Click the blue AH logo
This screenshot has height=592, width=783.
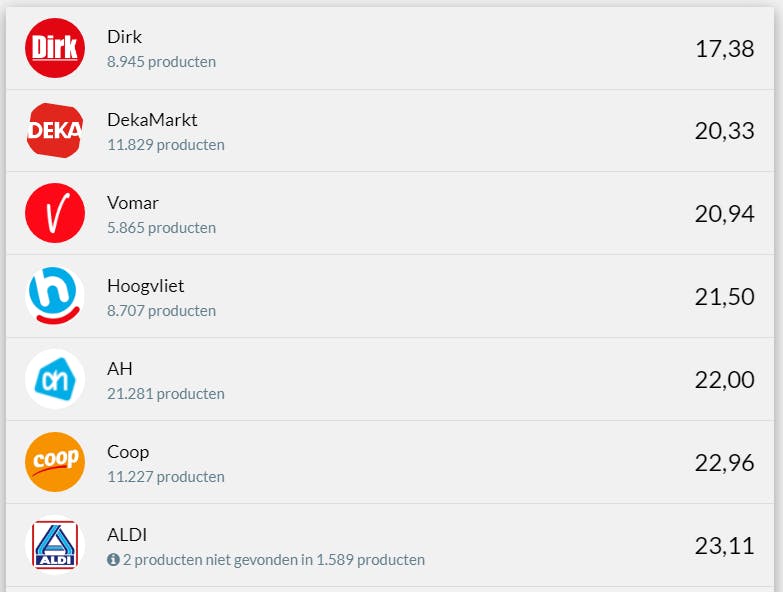55,379
